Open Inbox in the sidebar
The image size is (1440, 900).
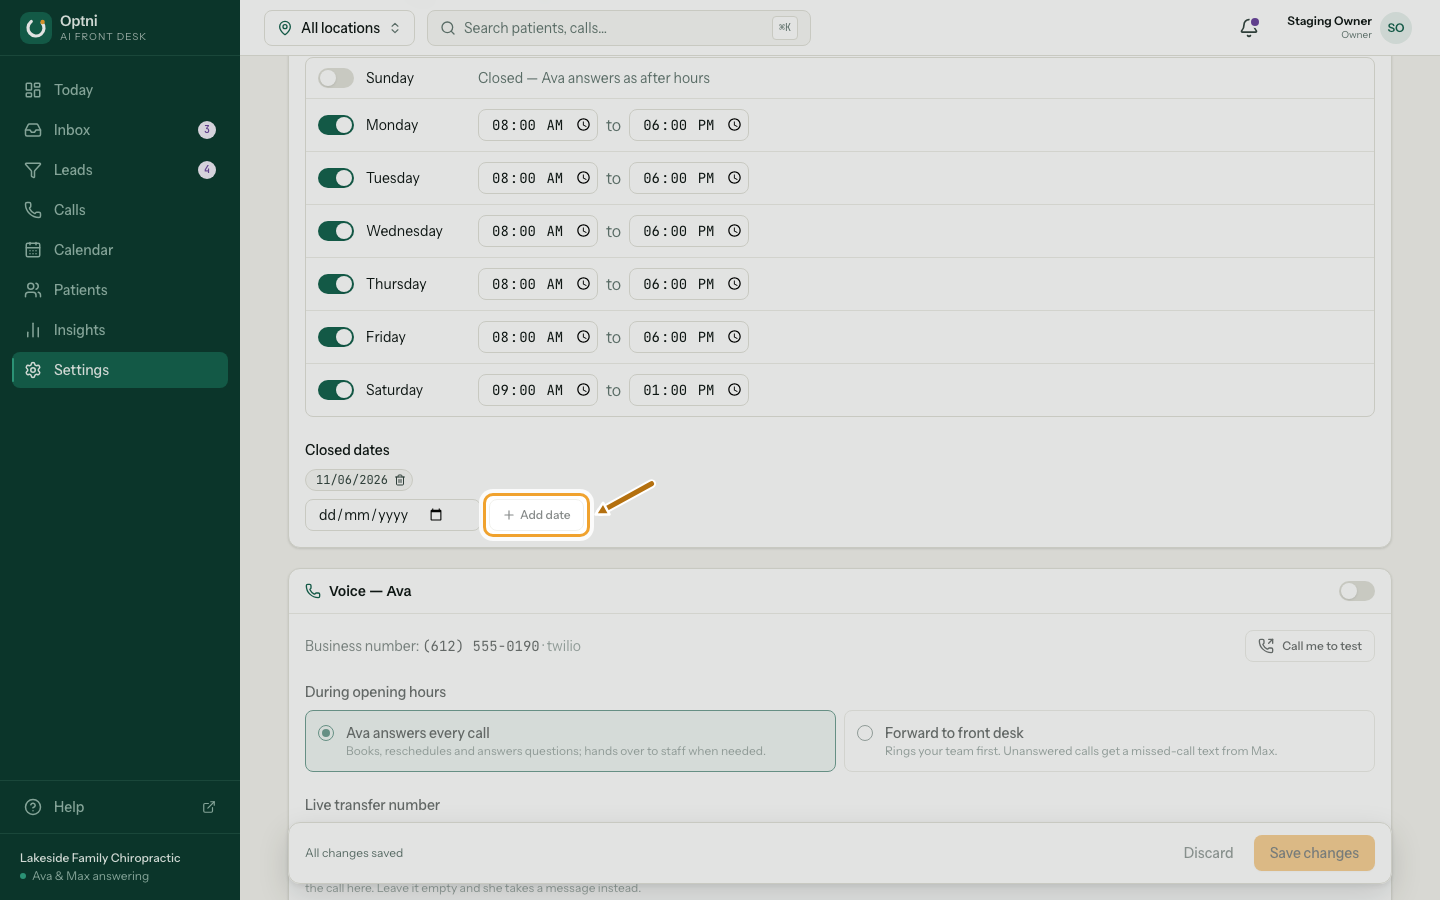coord(120,130)
